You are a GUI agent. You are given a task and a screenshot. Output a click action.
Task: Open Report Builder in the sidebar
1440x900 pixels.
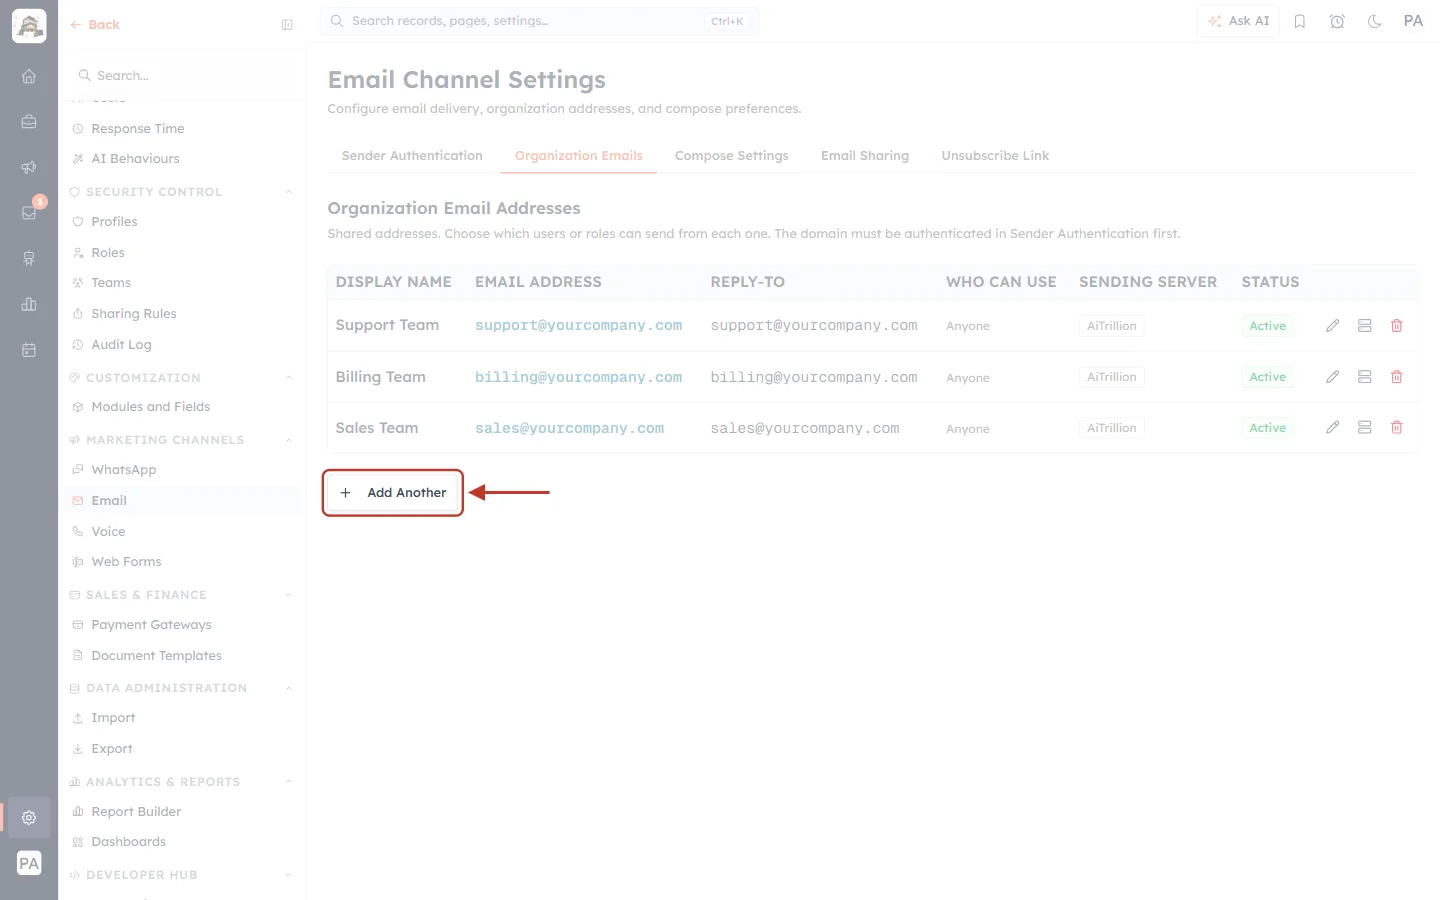click(x=136, y=812)
